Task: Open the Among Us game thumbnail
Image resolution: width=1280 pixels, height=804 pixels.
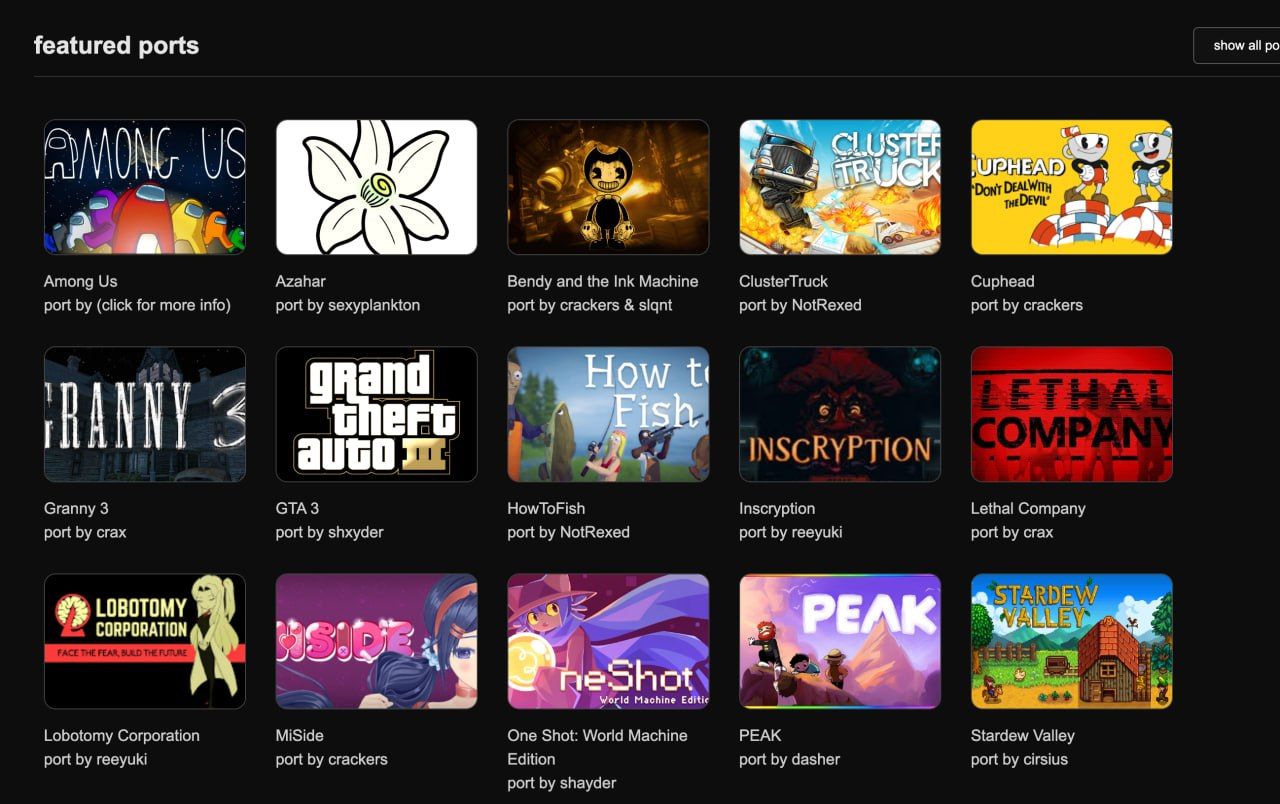Action: click(145, 187)
